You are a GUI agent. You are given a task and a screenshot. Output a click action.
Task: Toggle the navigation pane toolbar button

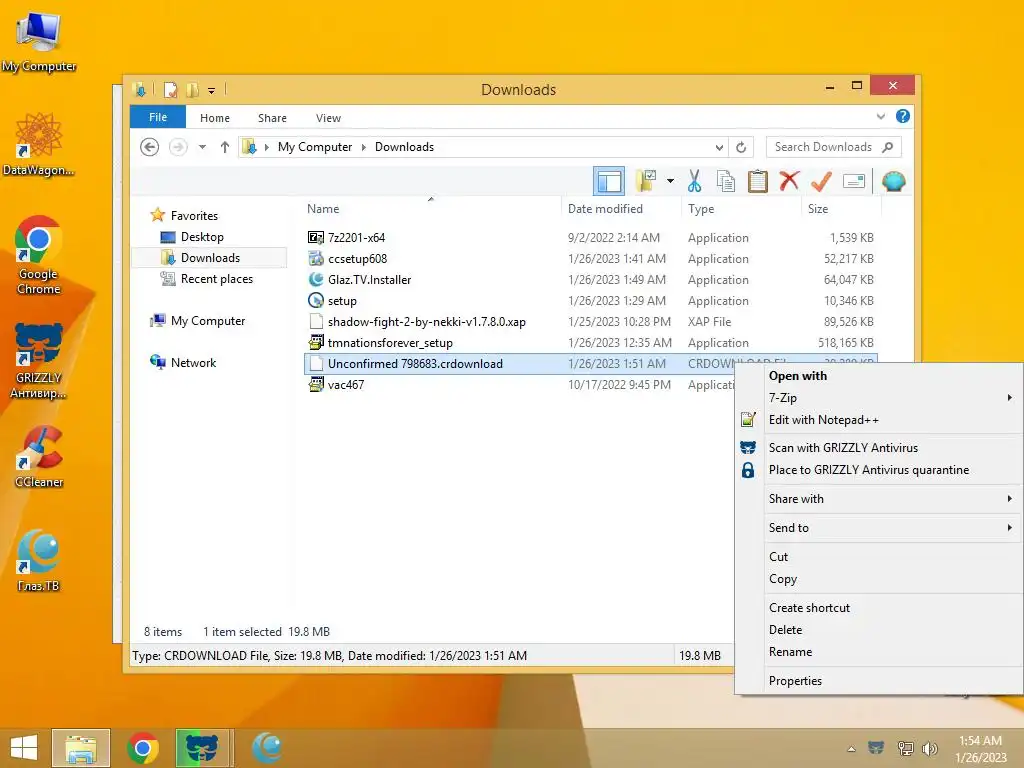609,181
